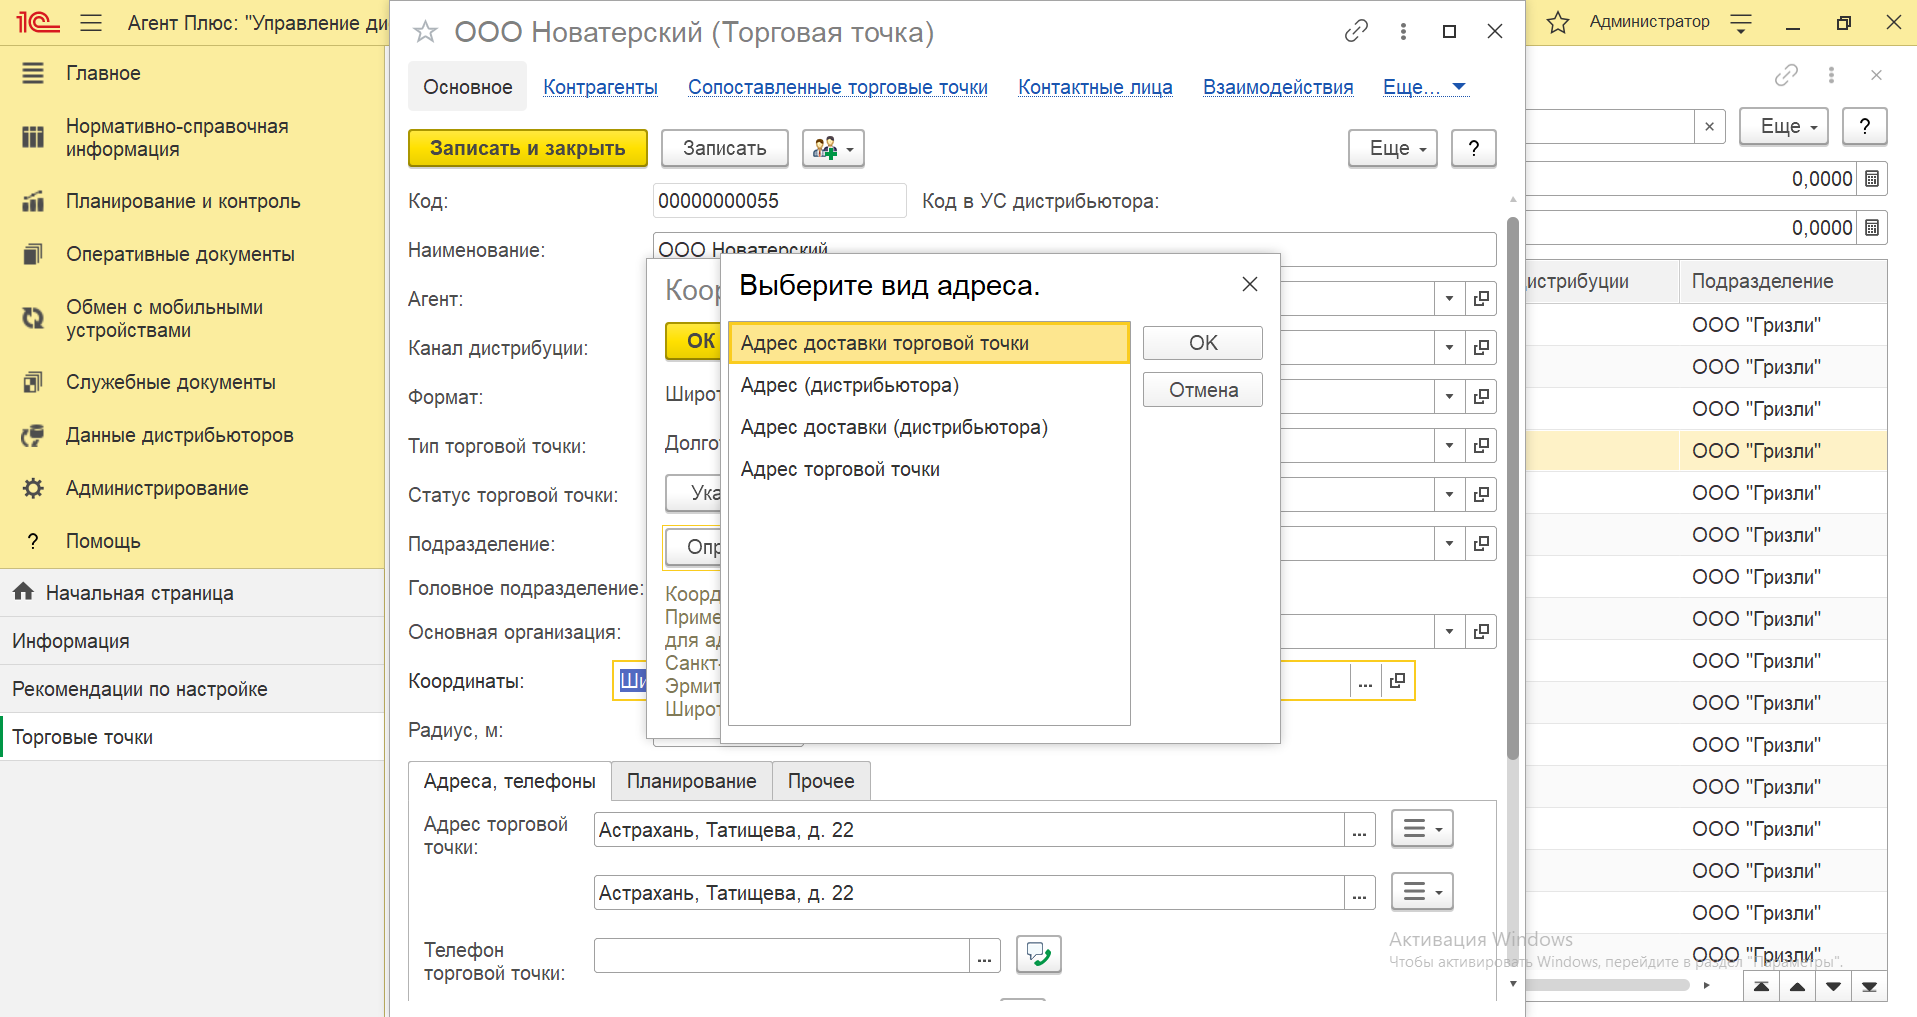Select Адрес торговой точки in the list
Viewport: 1917px width, 1017px height.
pyautogui.click(x=840, y=470)
